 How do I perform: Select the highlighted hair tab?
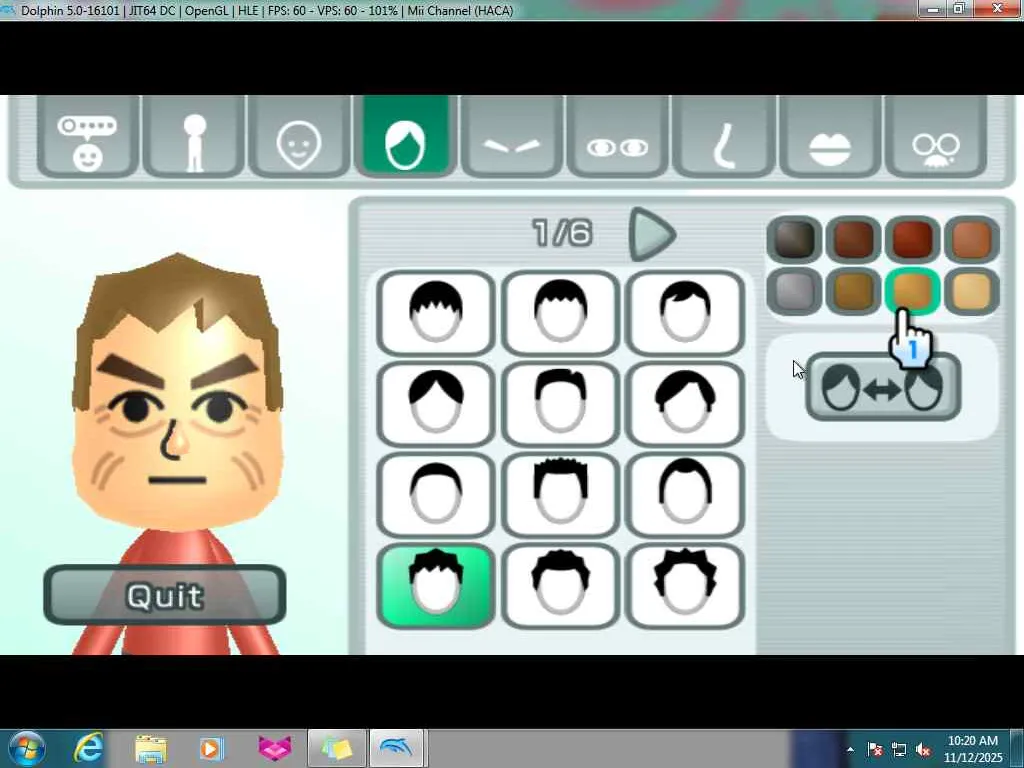(x=405, y=136)
